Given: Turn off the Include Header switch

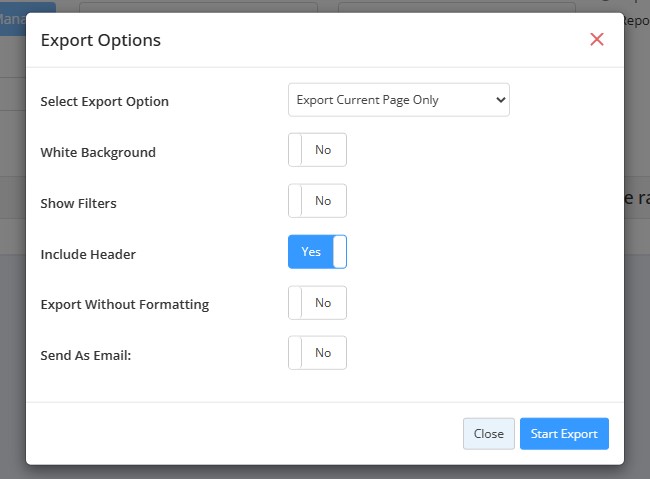Looking at the screenshot, I should pyautogui.click(x=317, y=252).
